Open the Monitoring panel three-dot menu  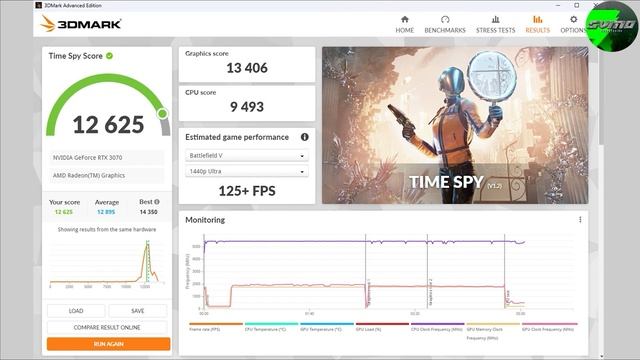580,220
